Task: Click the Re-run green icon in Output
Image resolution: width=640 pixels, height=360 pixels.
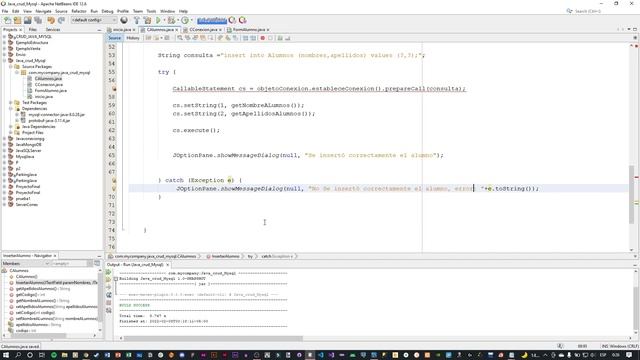Action: pos(109,272)
